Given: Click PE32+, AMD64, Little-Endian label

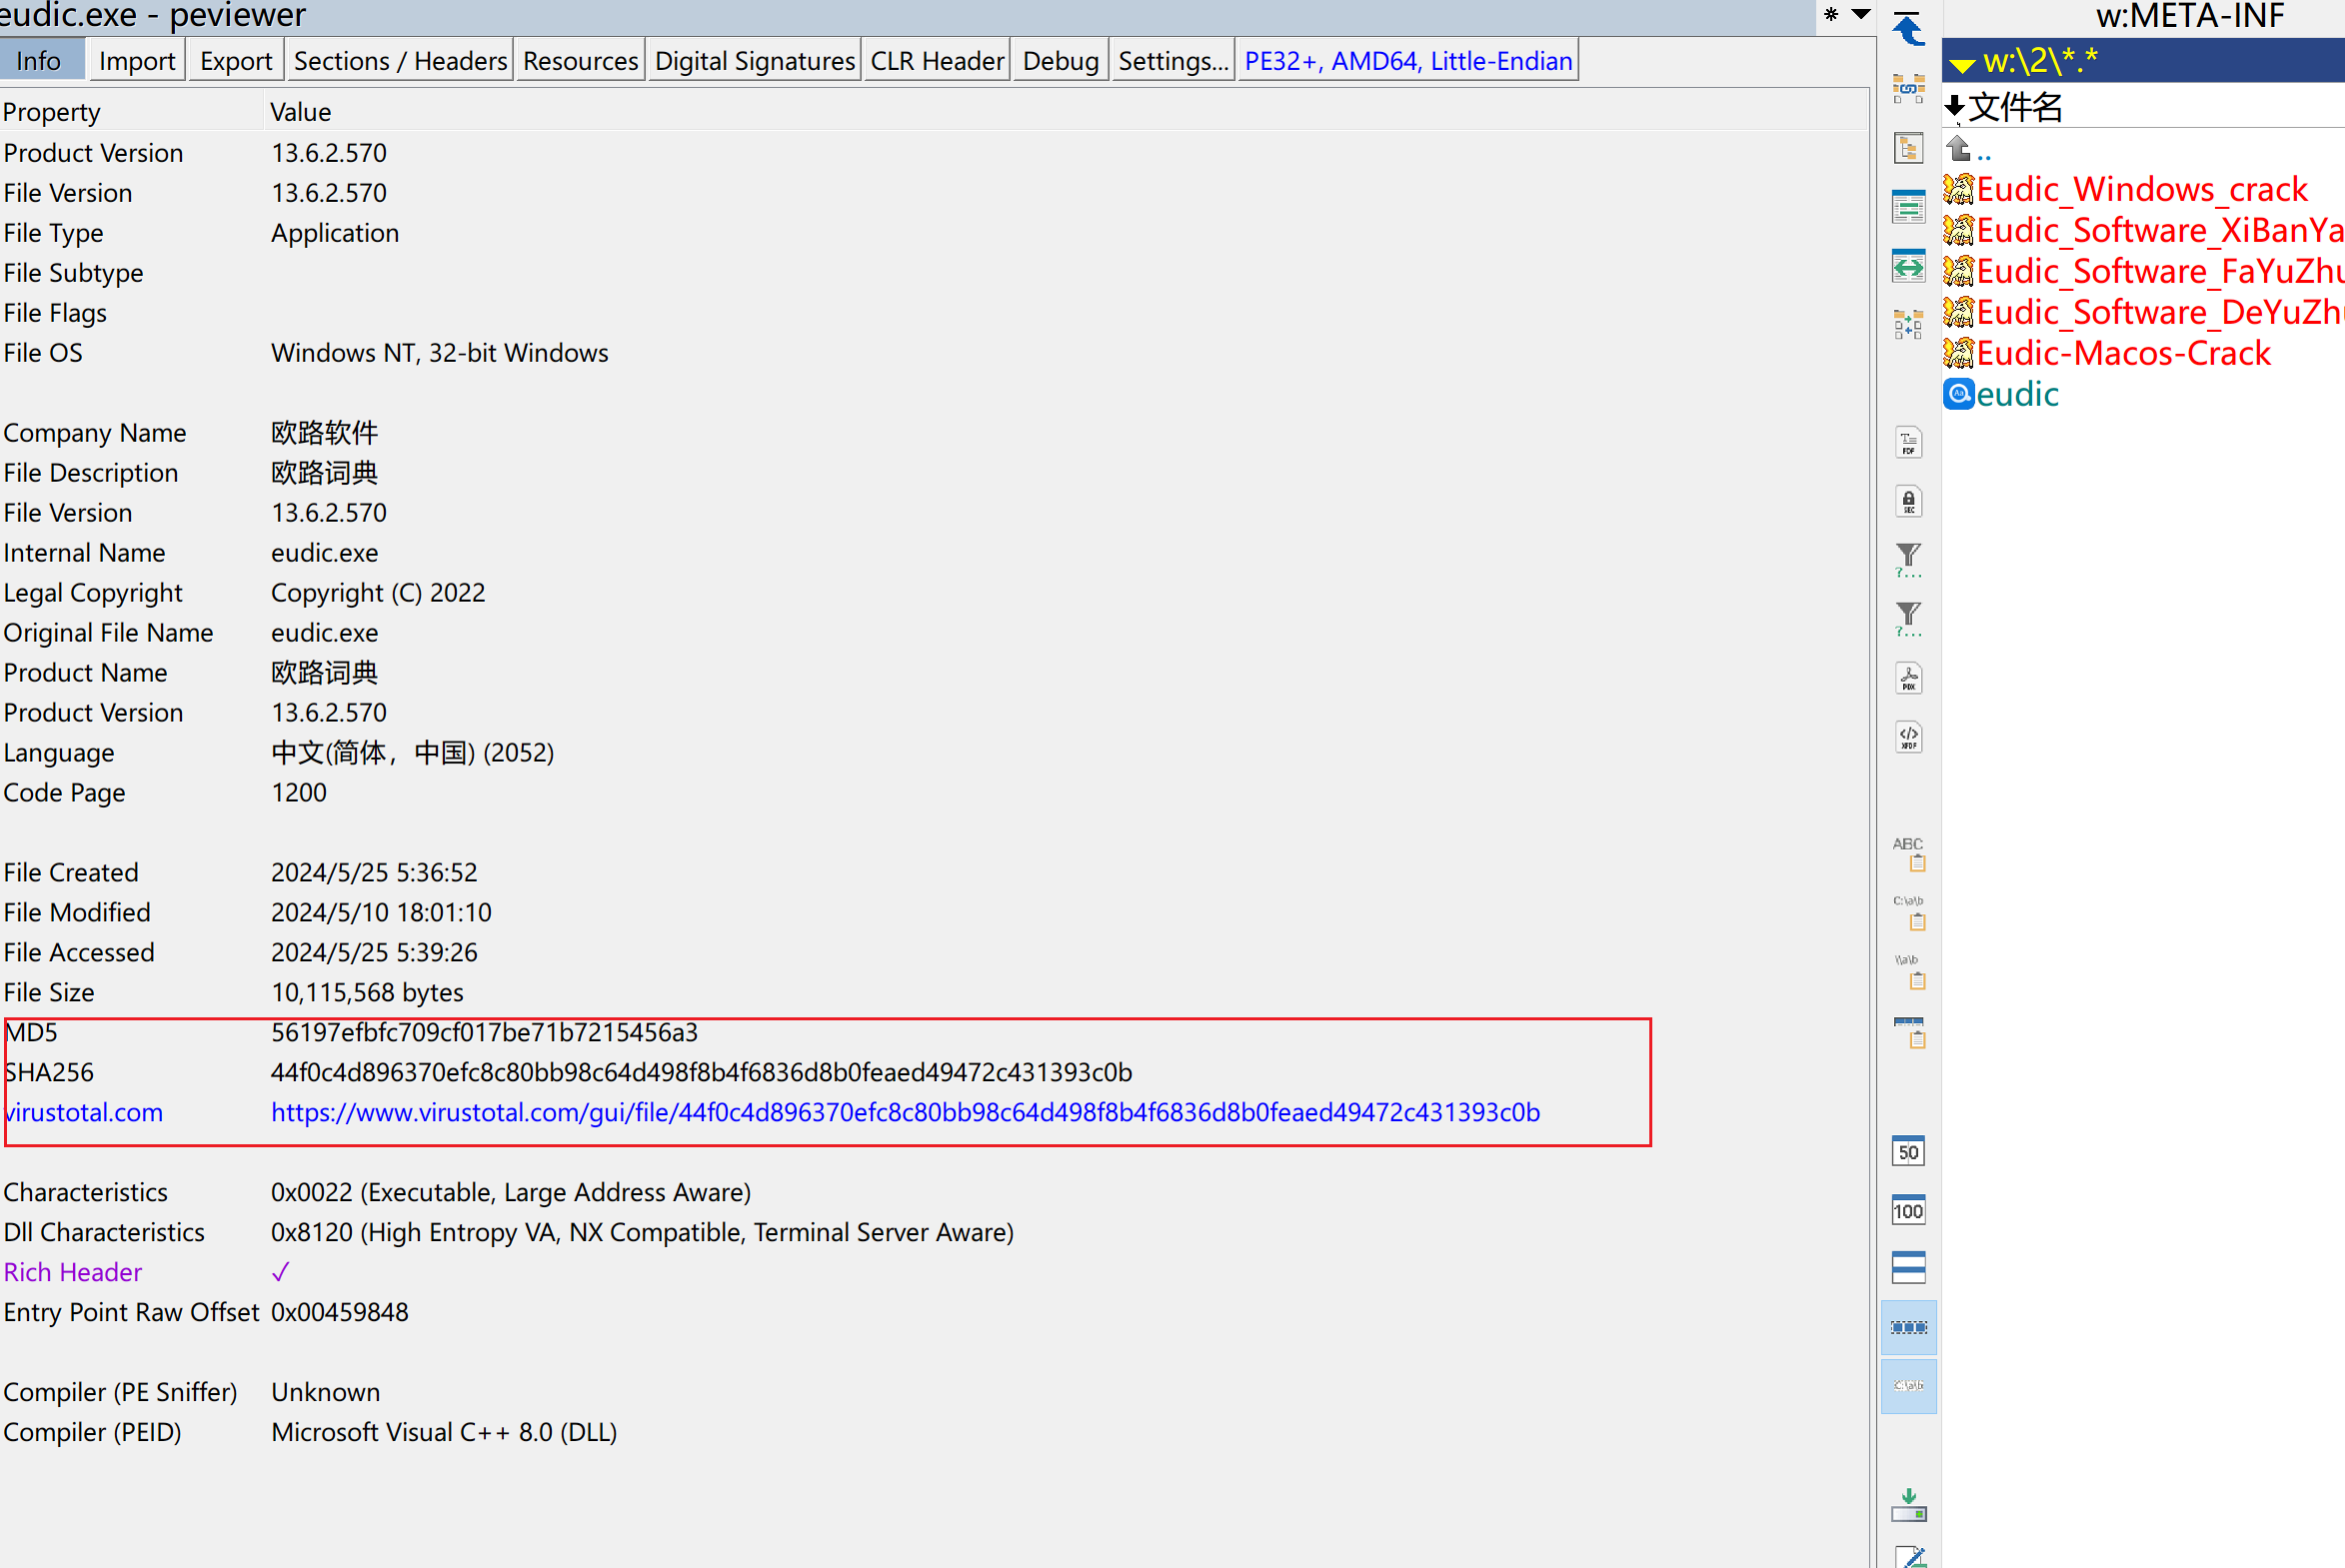Looking at the screenshot, I should (x=1408, y=61).
